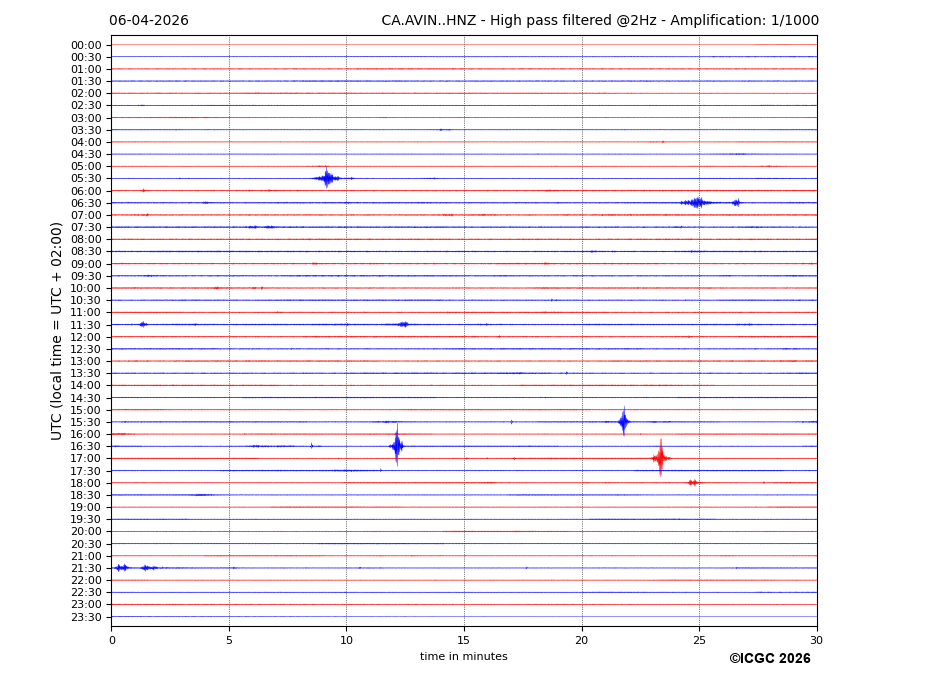The height and width of the screenshot is (696, 927).
Task: Select the blue burst near minute 12 on 11:30
Action: (403, 324)
